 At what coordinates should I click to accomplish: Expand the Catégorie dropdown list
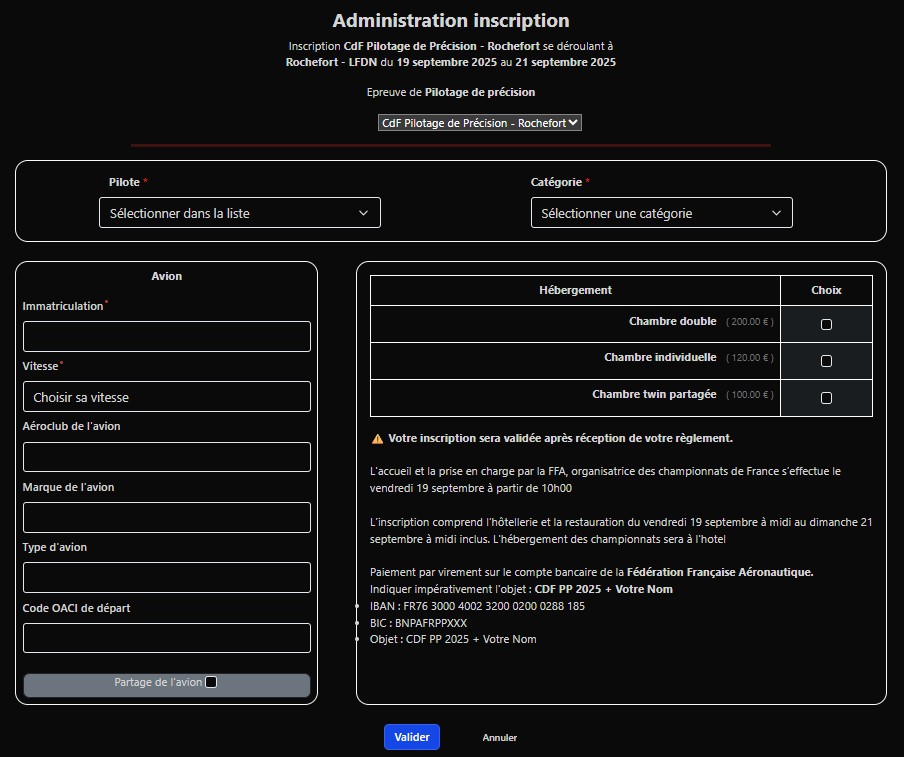click(x=661, y=213)
